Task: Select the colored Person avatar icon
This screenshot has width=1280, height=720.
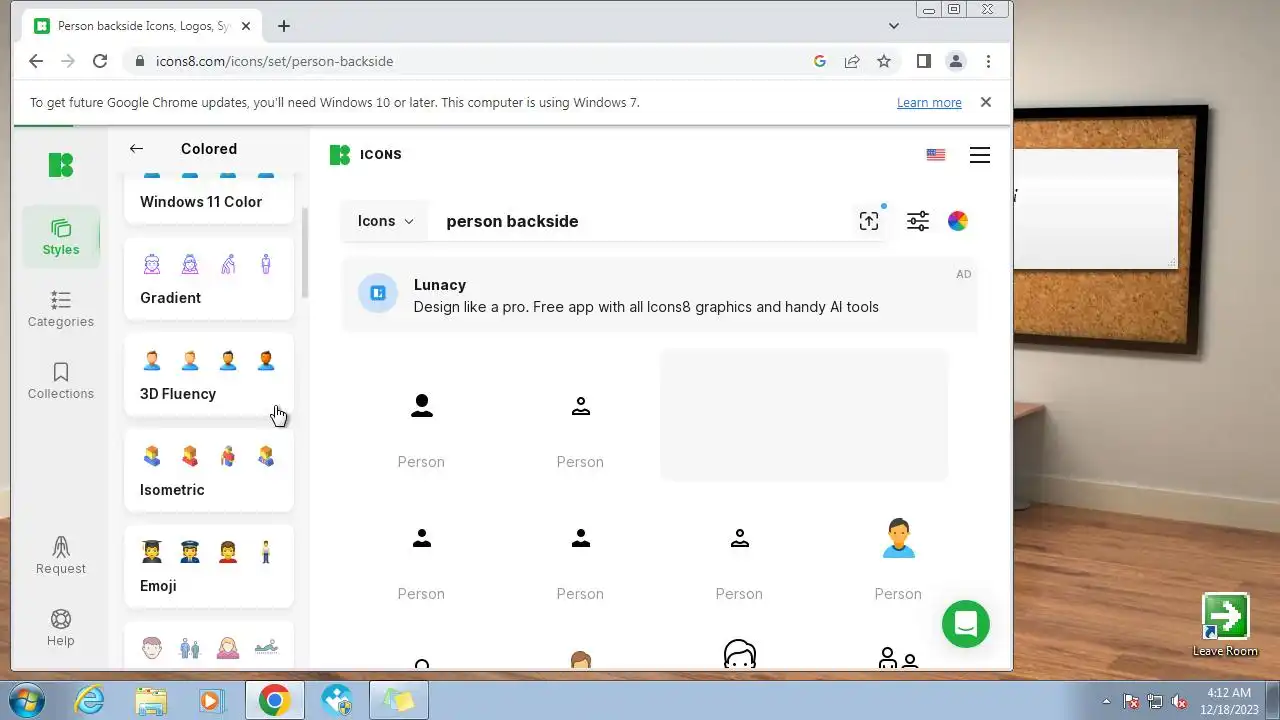Action: pos(898,538)
